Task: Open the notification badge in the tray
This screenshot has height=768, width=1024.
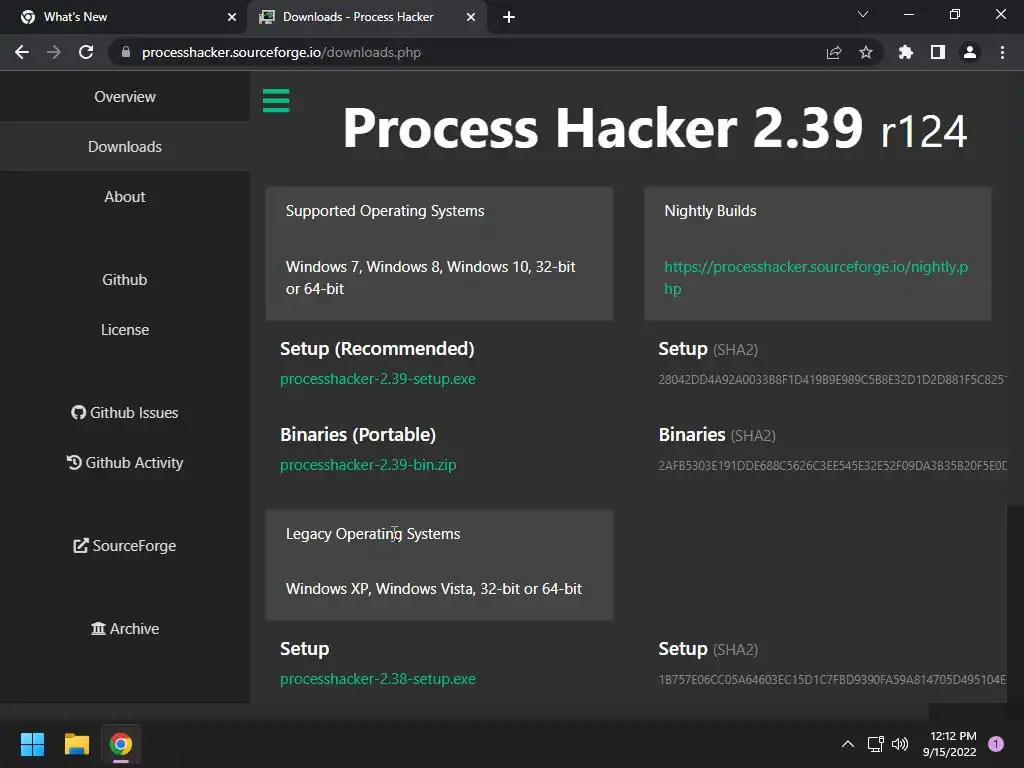Action: (x=996, y=744)
